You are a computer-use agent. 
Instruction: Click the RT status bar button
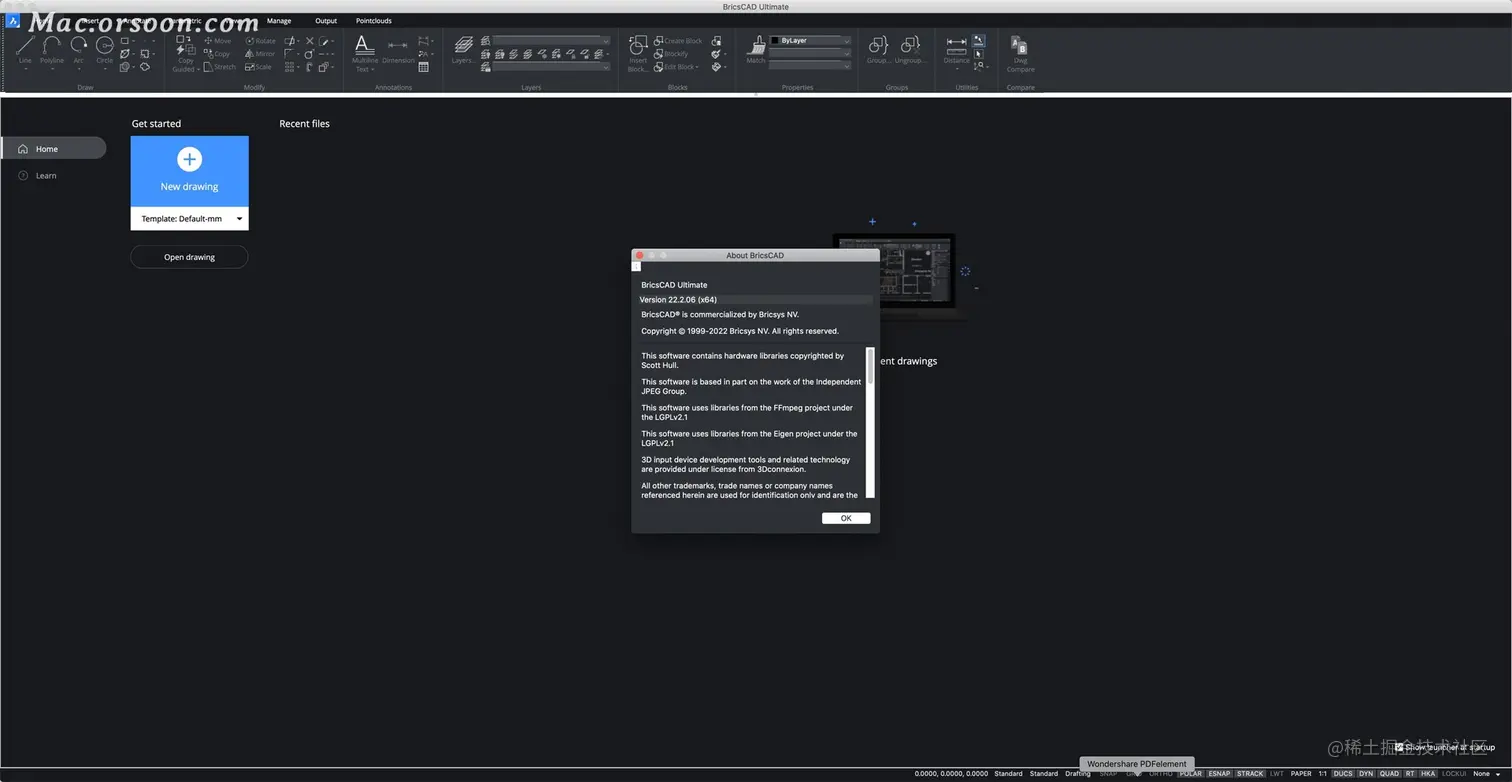[x=1410, y=774]
